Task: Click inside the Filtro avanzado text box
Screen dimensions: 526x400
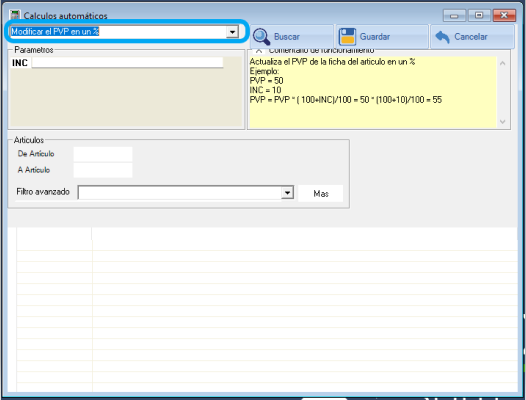Action: point(180,193)
